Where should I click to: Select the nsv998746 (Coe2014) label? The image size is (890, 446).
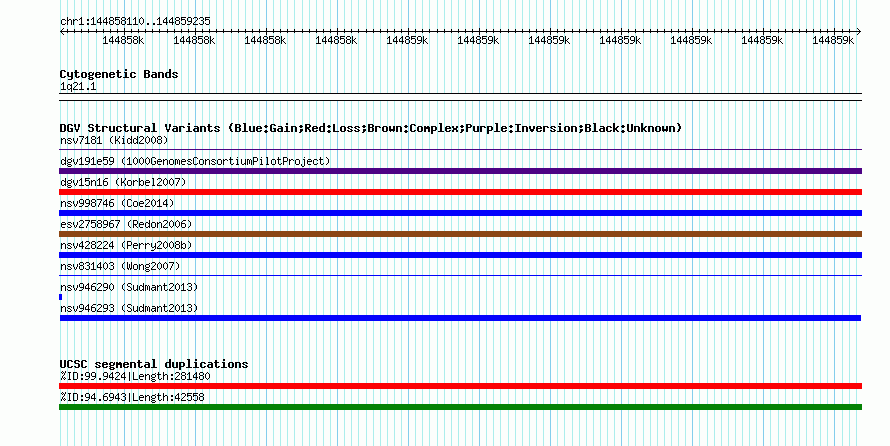(x=117, y=203)
